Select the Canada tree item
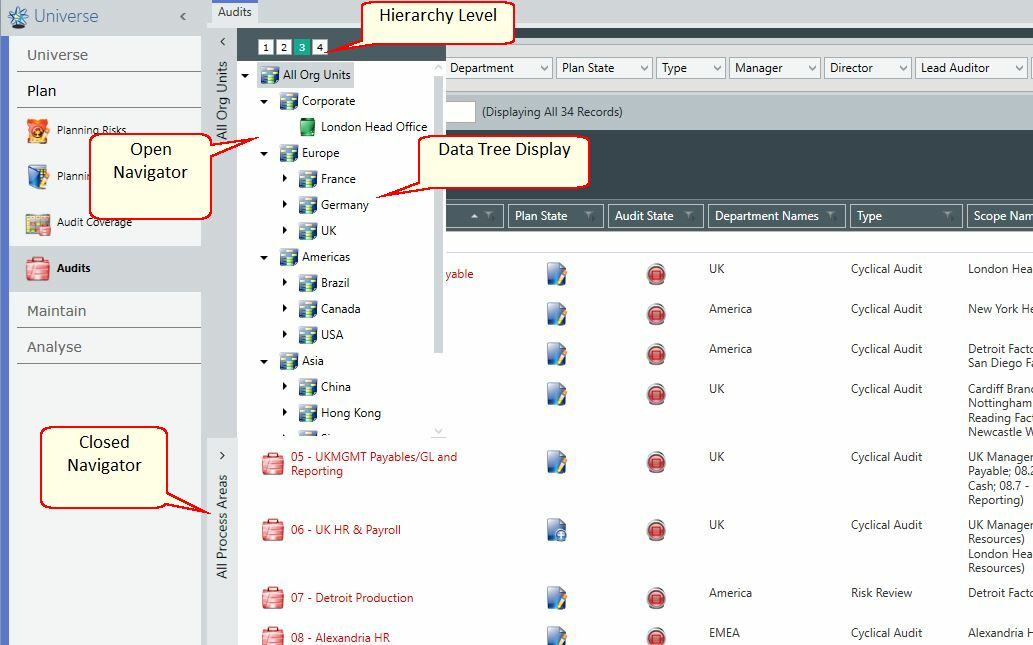The width and height of the screenshot is (1033, 645). [x=340, y=308]
